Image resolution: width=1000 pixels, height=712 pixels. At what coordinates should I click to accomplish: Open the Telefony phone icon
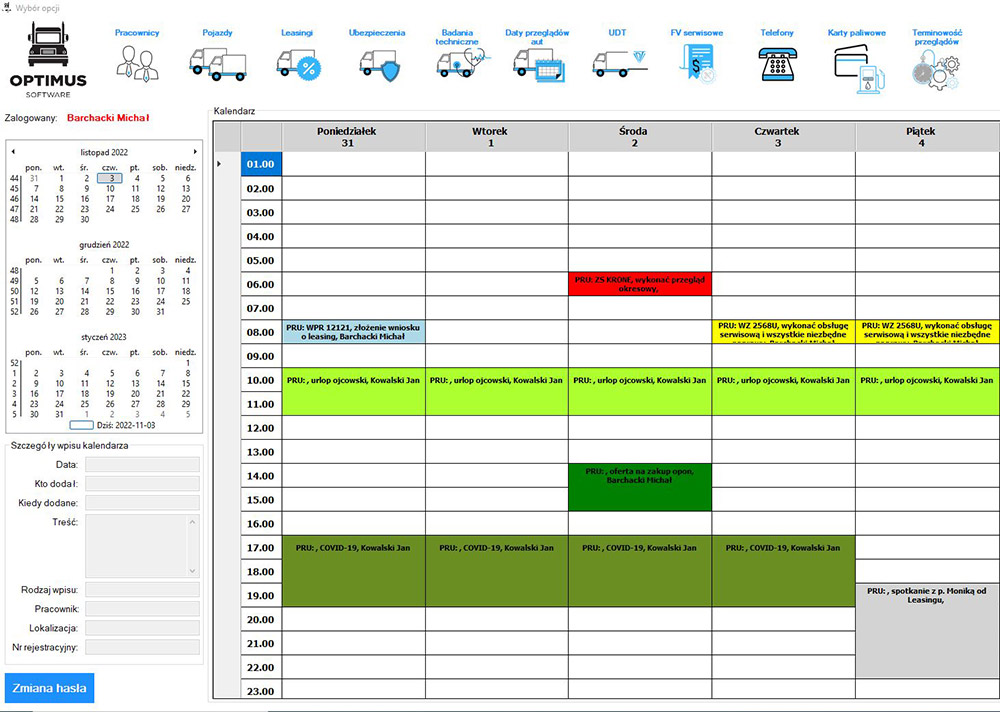[x=777, y=66]
